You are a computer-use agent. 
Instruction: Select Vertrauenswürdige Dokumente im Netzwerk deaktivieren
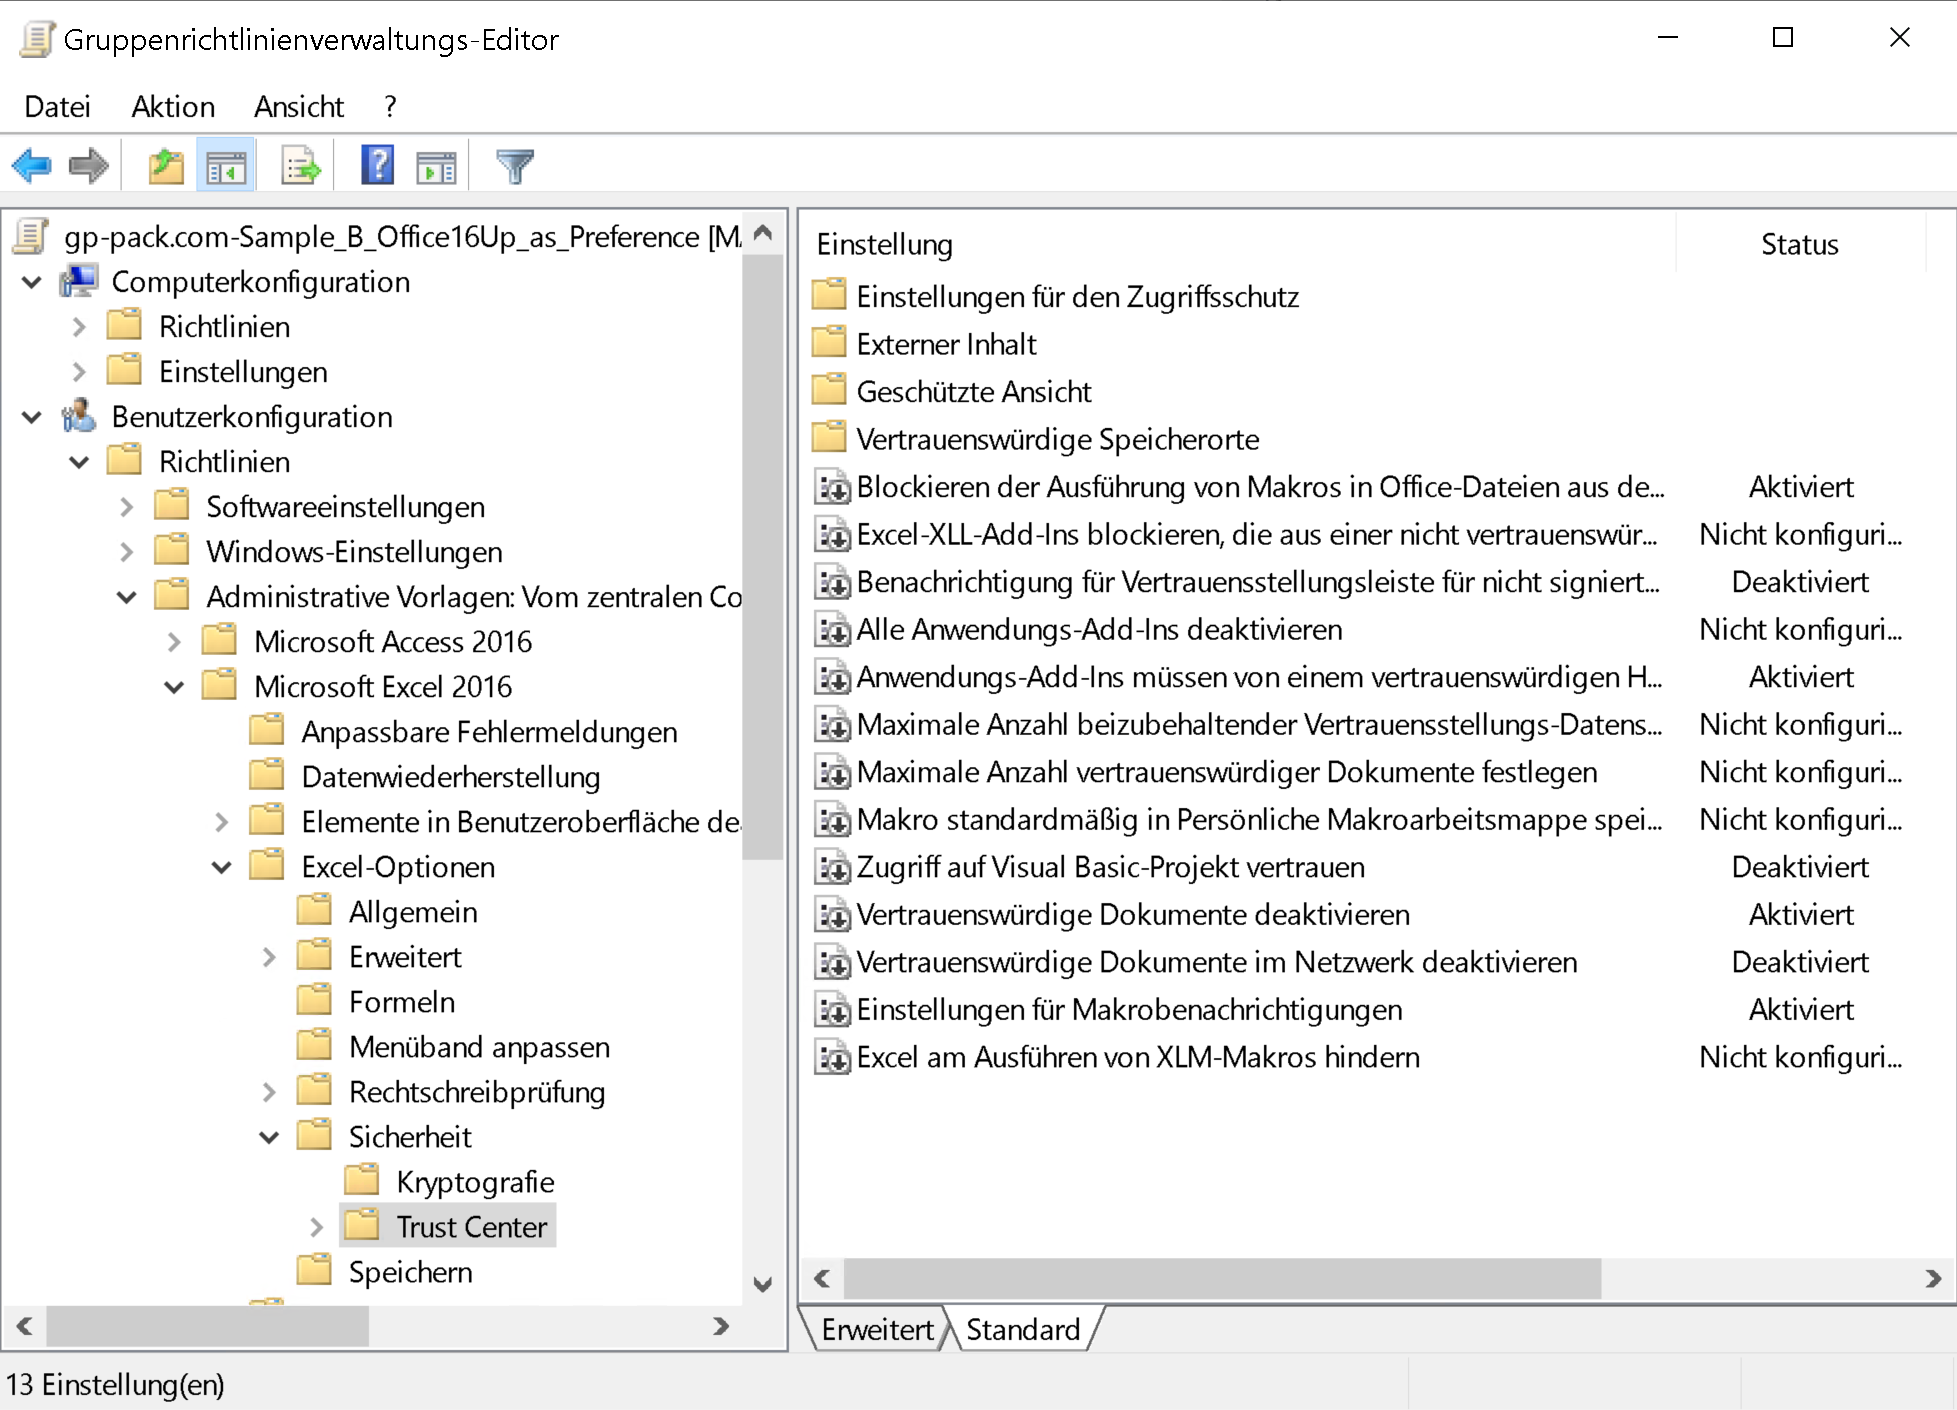click(1216, 962)
